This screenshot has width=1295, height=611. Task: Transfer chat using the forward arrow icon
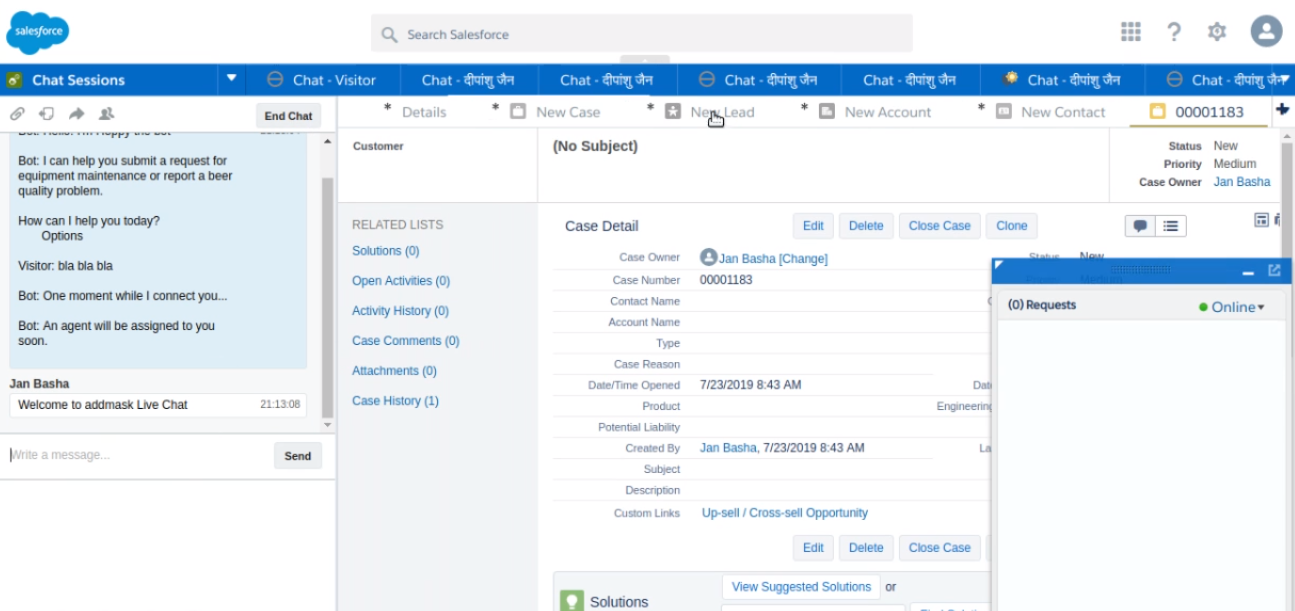(76, 114)
